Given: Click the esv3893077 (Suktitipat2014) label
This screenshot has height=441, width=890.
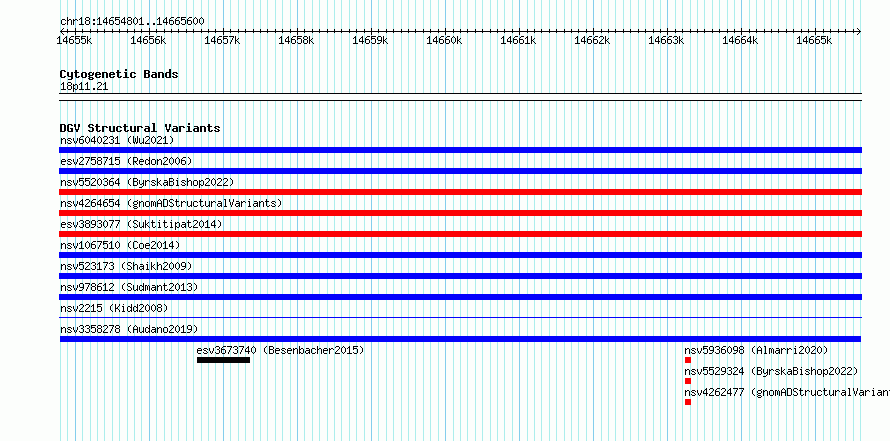Looking at the screenshot, I should [x=141, y=224].
